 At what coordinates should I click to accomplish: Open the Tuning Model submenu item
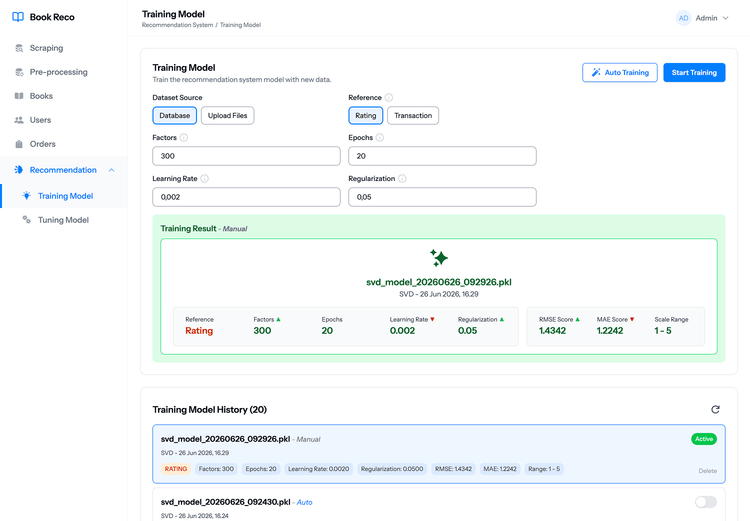[x=64, y=220]
